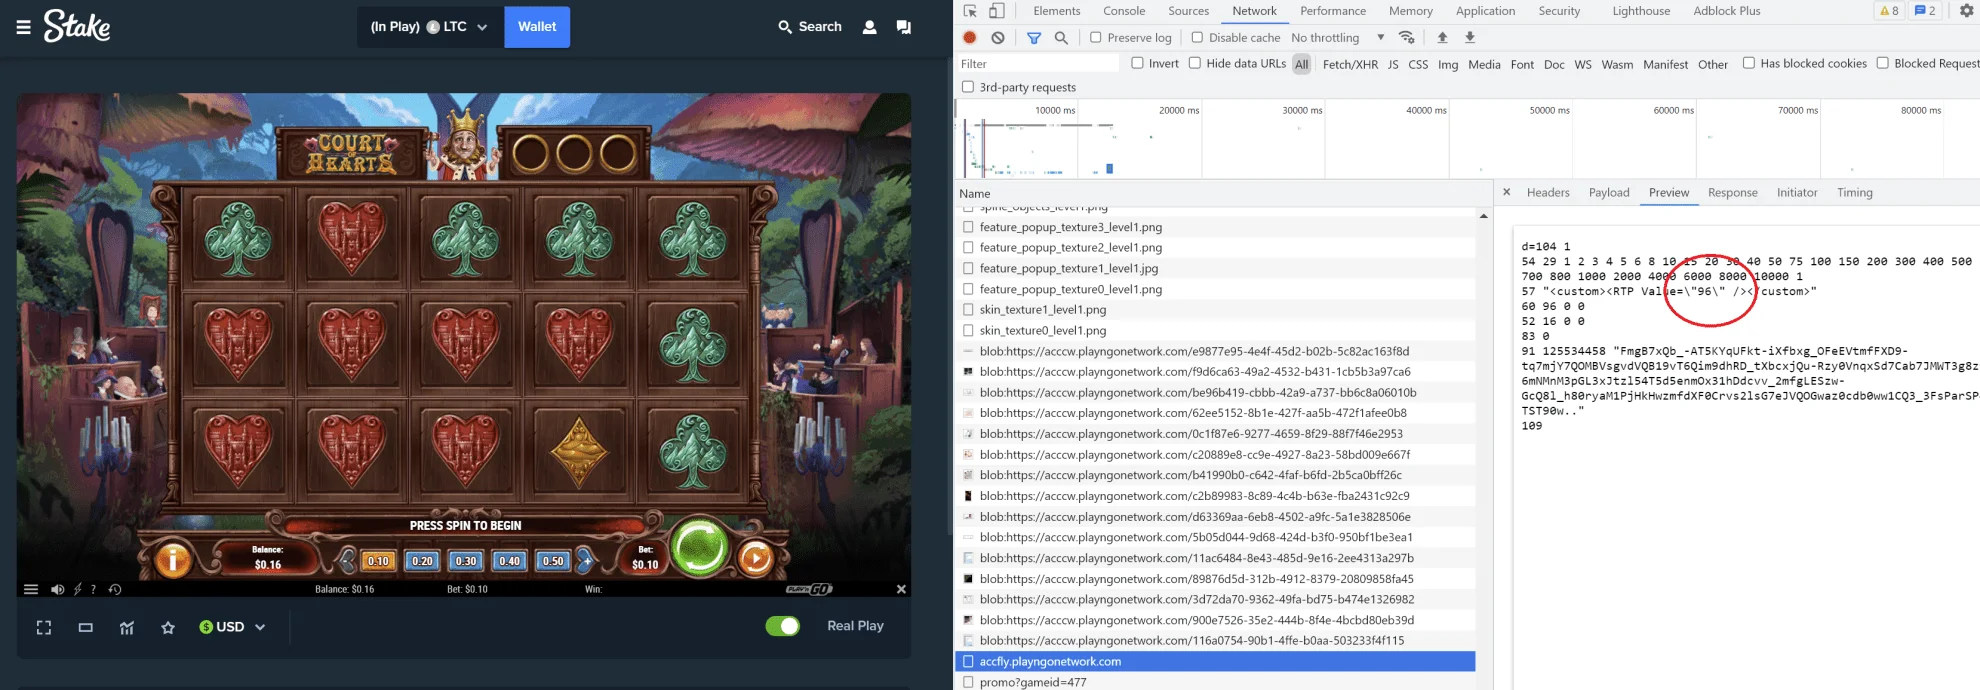Filter requests by Fetch/XHR
Screen dimensions: 1980x690
(x=1350, y=64)
